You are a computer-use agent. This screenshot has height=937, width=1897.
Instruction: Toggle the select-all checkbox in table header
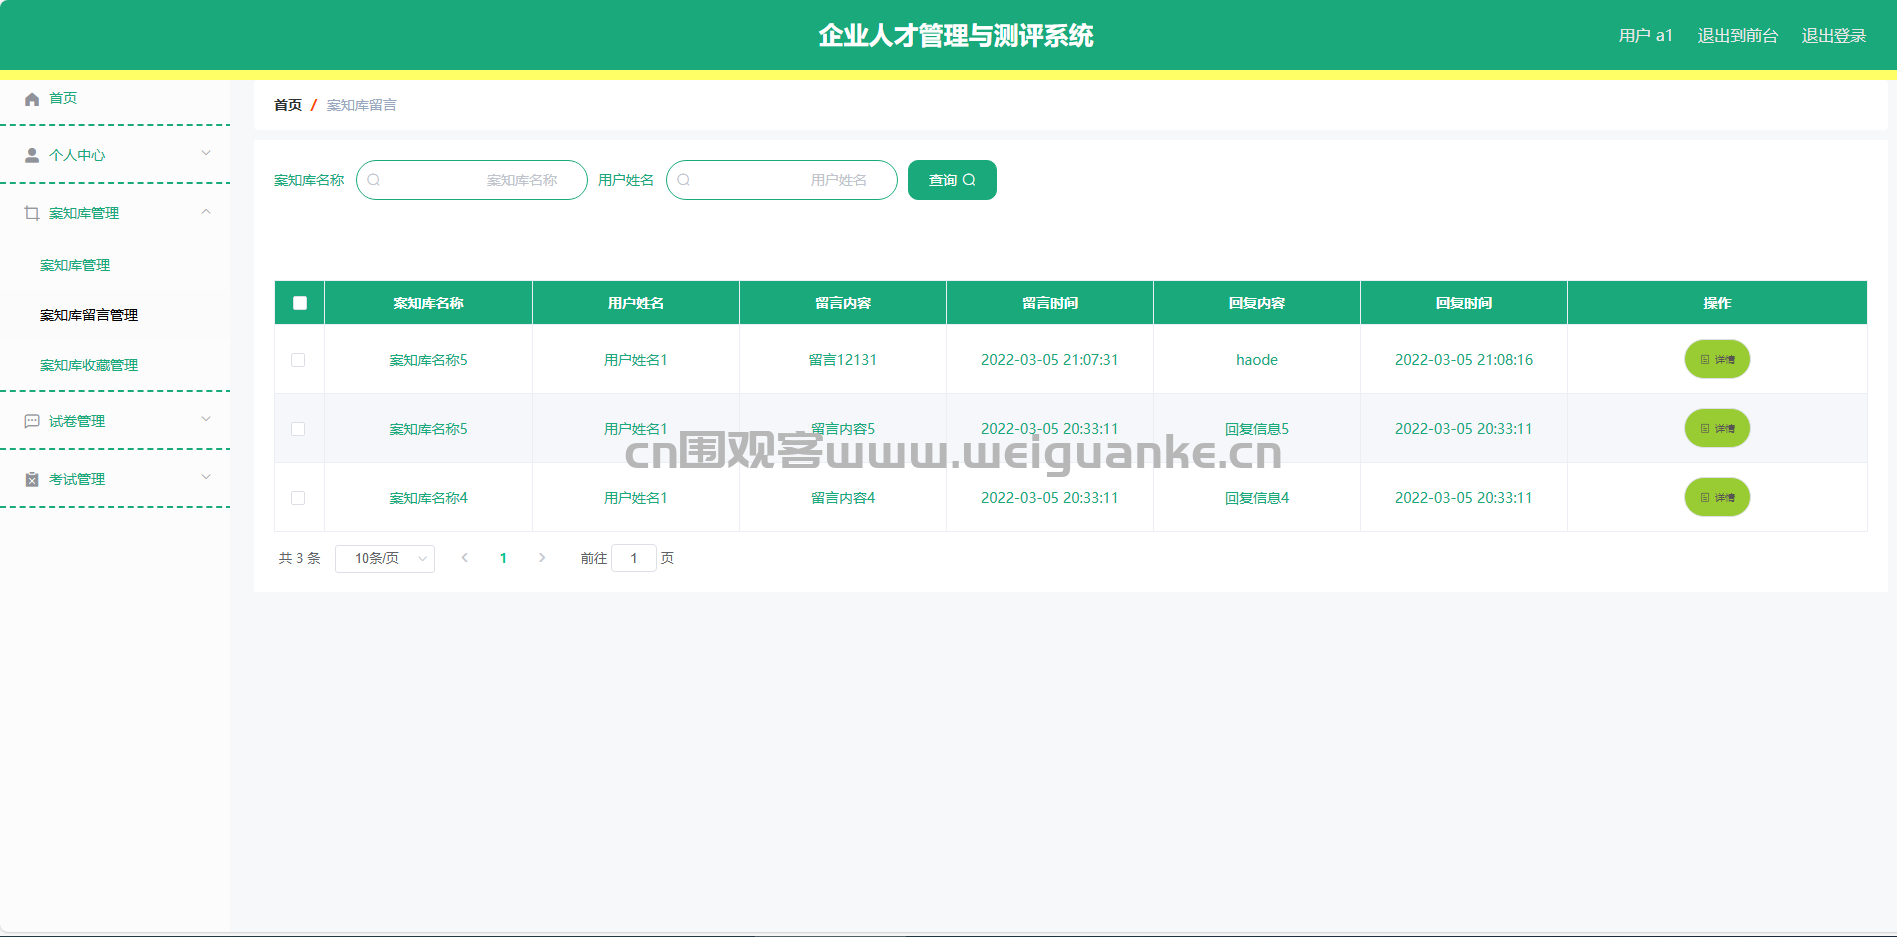[x=300, y=303]
